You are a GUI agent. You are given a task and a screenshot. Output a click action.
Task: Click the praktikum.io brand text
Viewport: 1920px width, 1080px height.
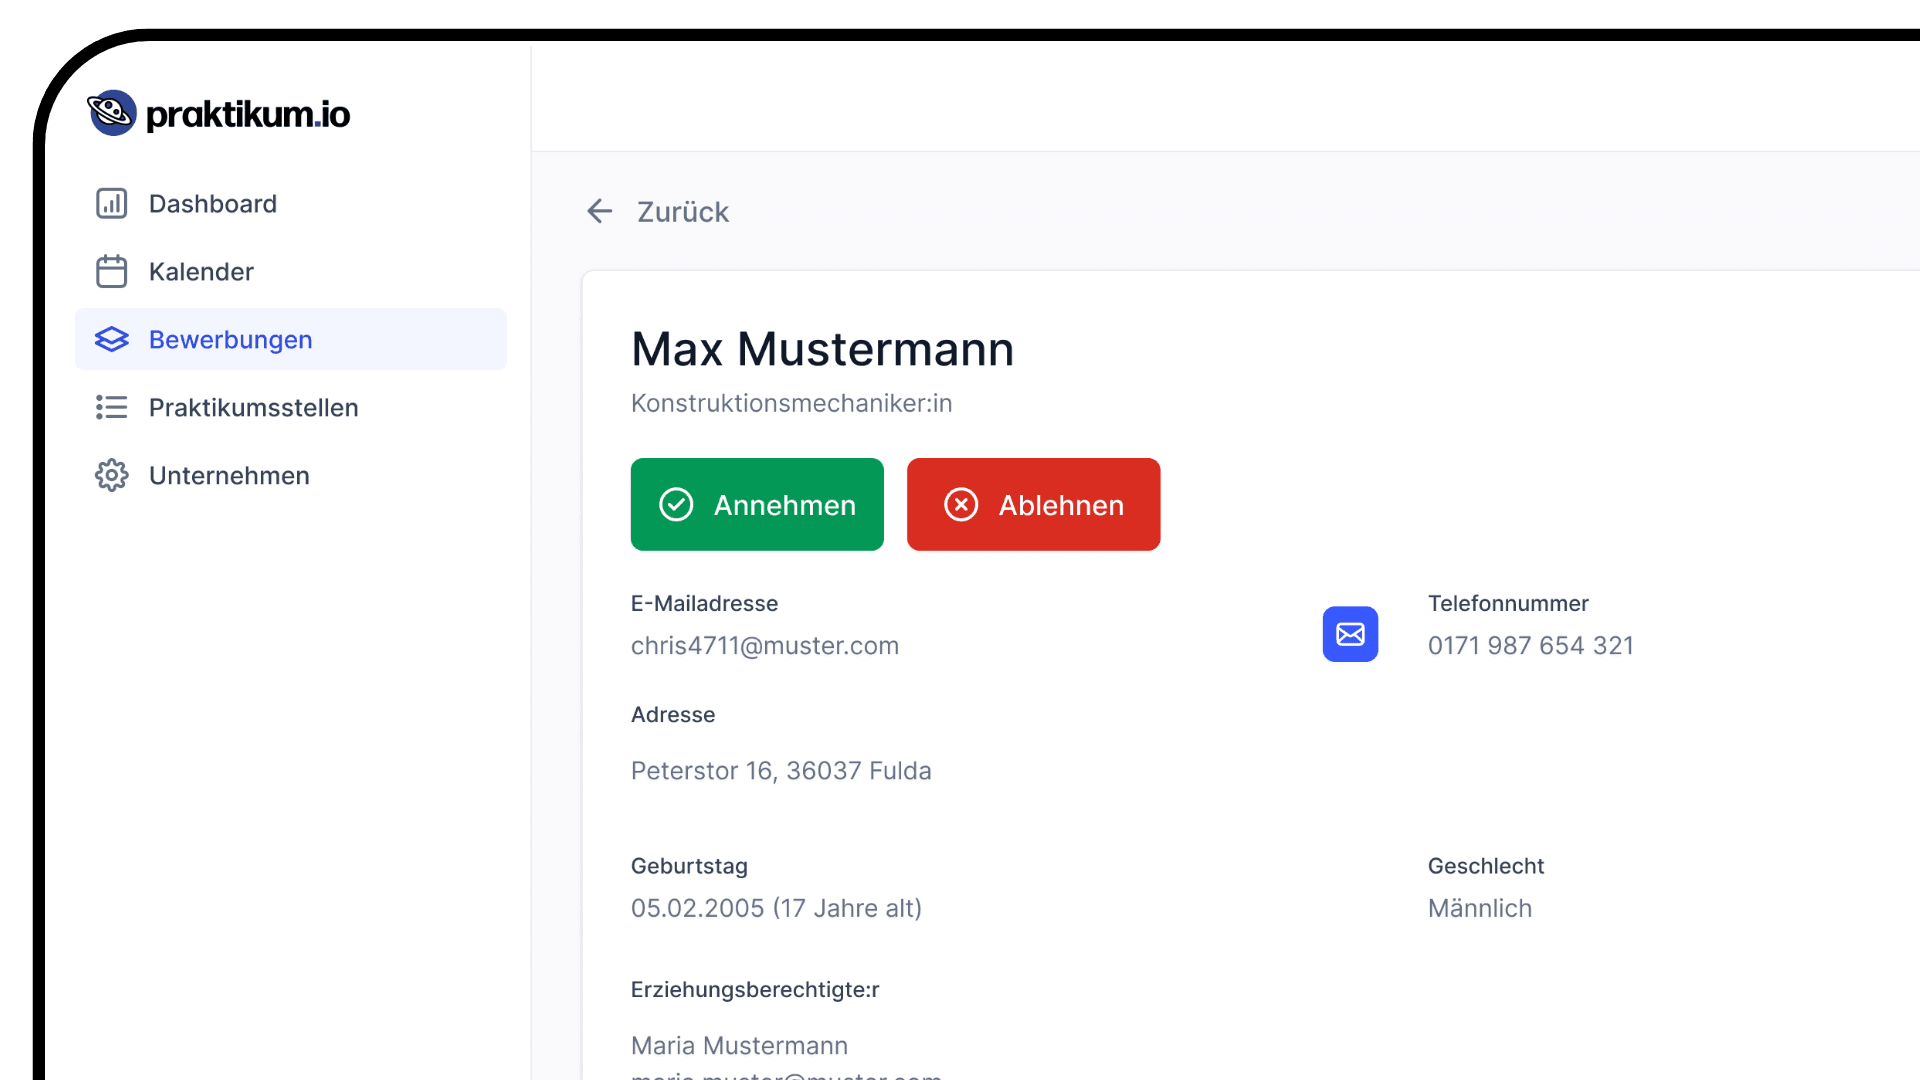pyautogui.click(x=248, y=115)
